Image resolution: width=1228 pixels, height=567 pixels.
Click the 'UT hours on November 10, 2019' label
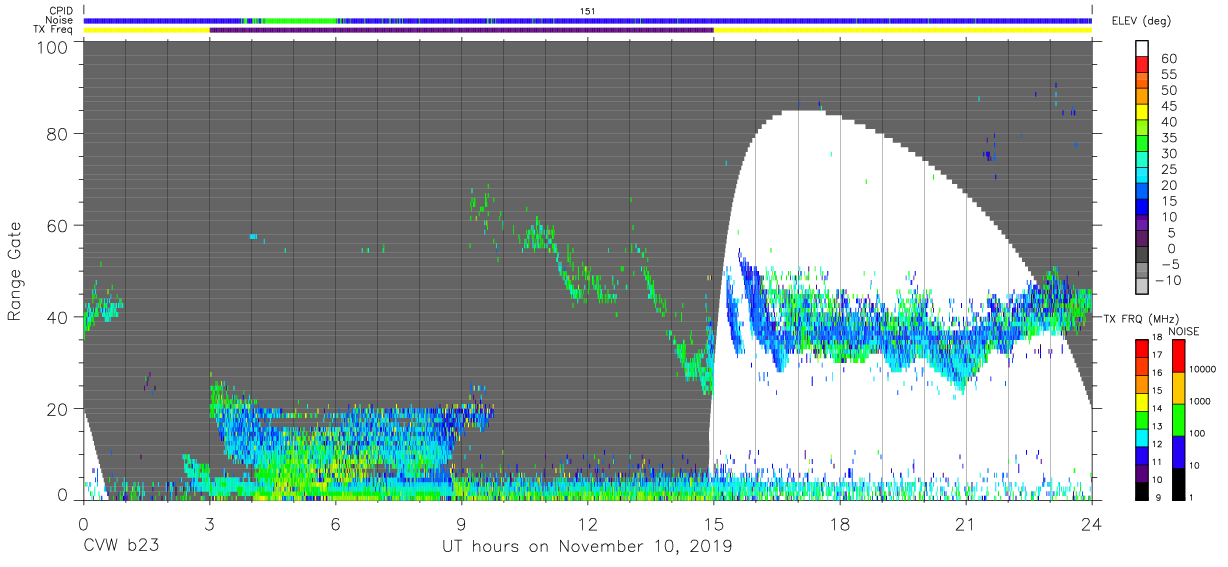[588, 547]
